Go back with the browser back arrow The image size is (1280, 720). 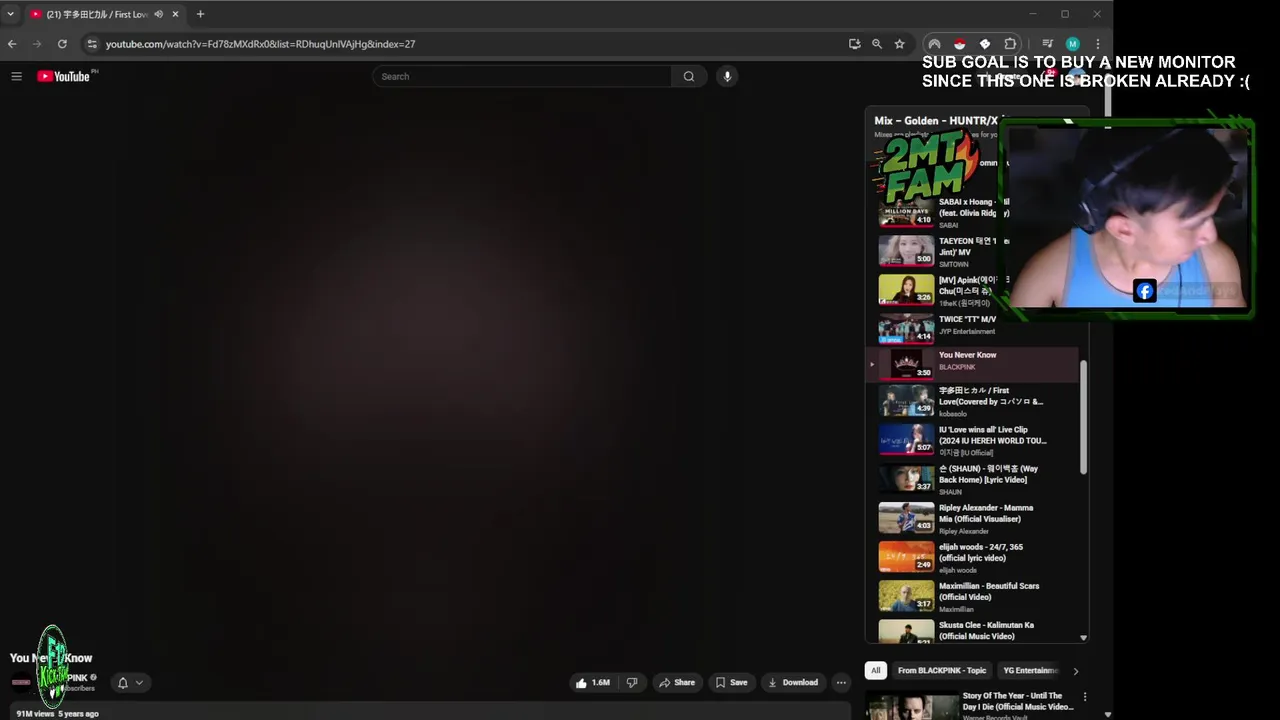click(x=12, y=44)
